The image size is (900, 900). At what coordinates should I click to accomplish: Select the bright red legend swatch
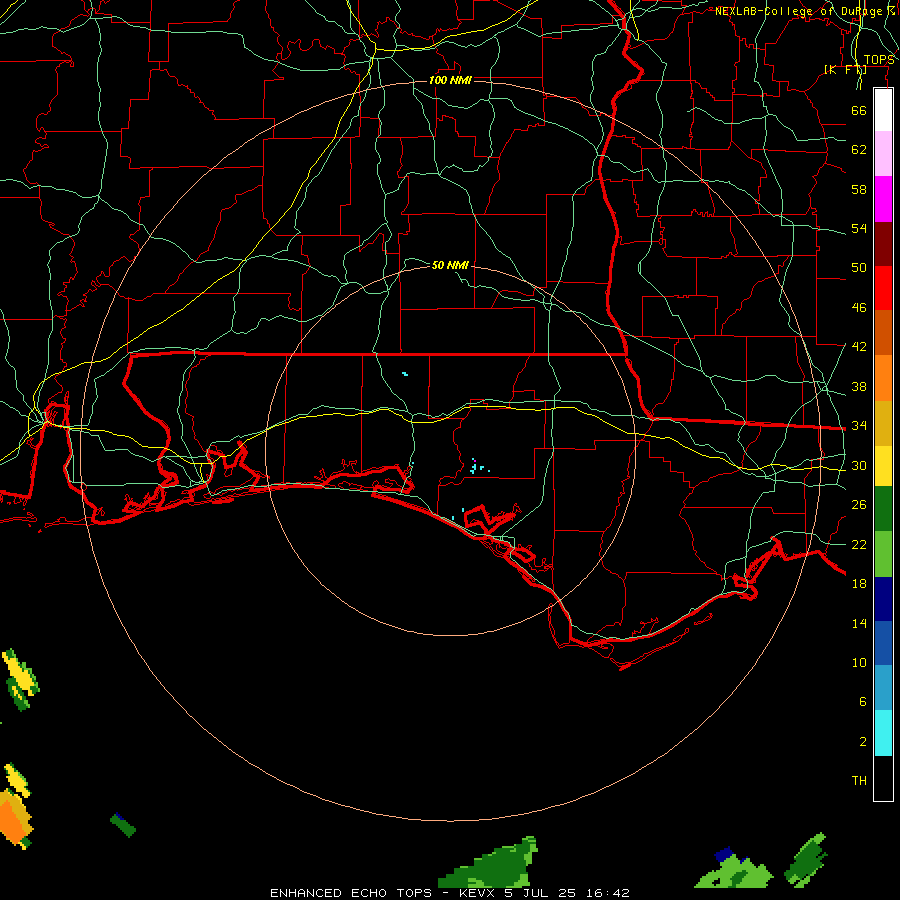(883, 288)
